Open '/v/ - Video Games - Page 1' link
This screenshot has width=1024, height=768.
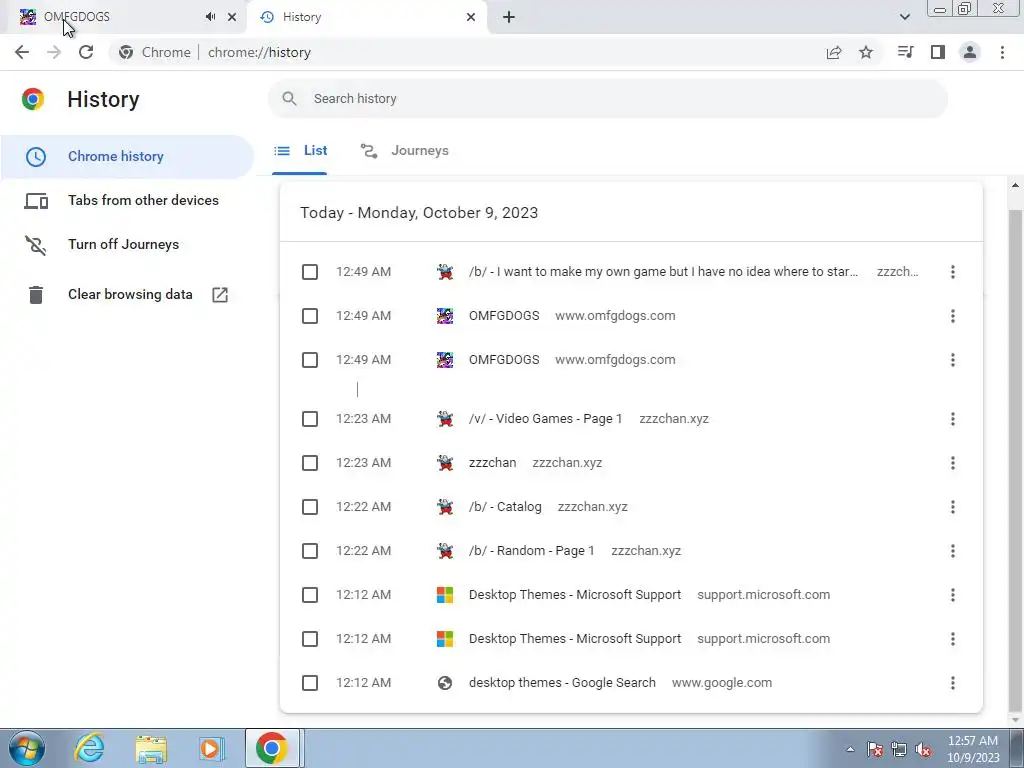click(x=545, y=419)
